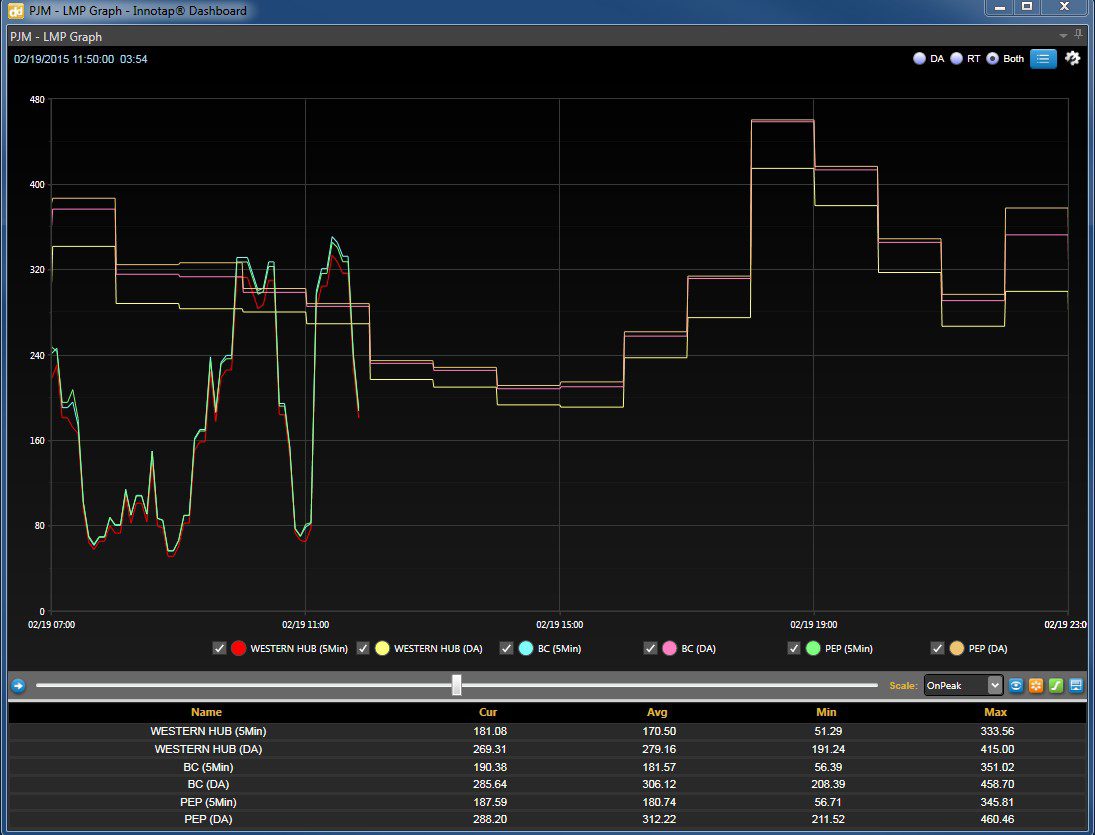Click Max value 458.70
Screen dimensions: 1095x835
pos(997,784)
